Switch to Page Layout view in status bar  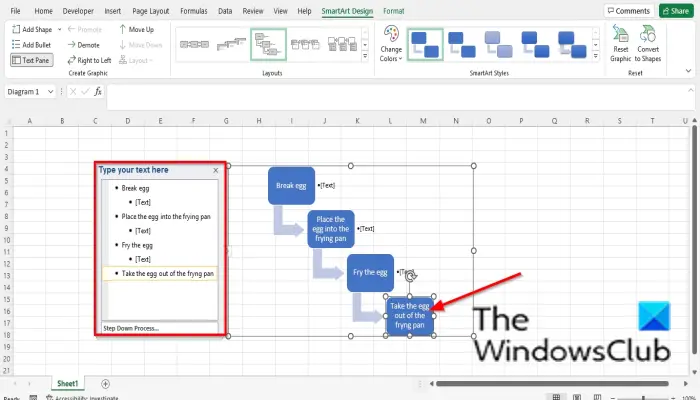[577, 397]
